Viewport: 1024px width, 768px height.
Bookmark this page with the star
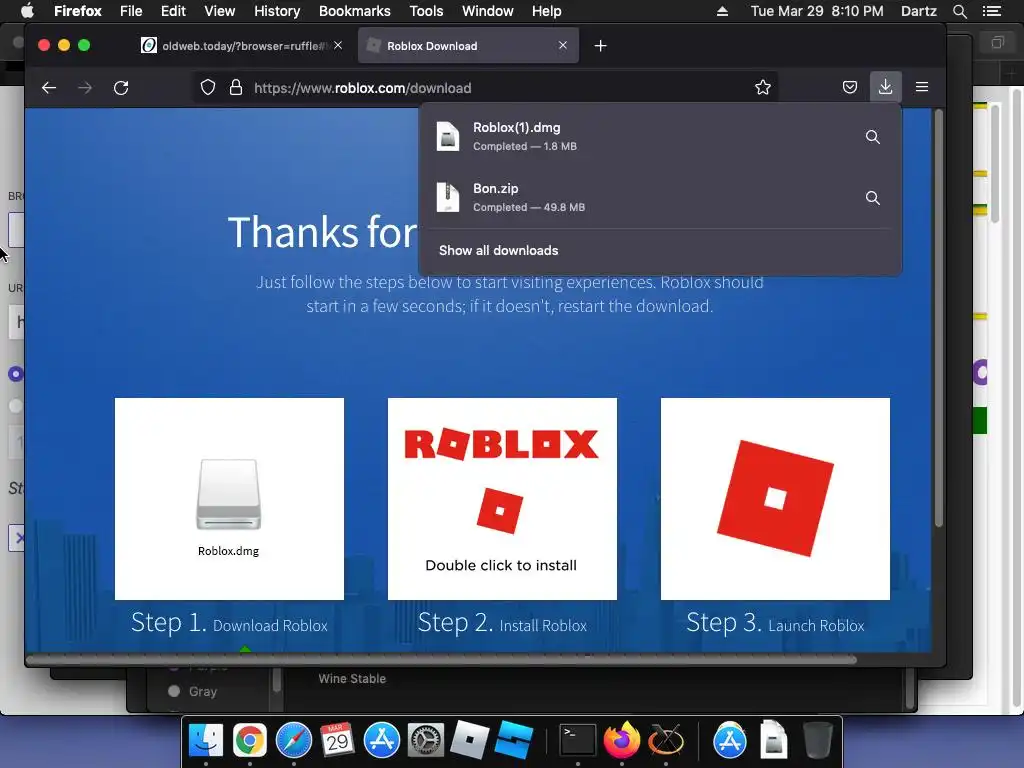[x=763, y=88]
